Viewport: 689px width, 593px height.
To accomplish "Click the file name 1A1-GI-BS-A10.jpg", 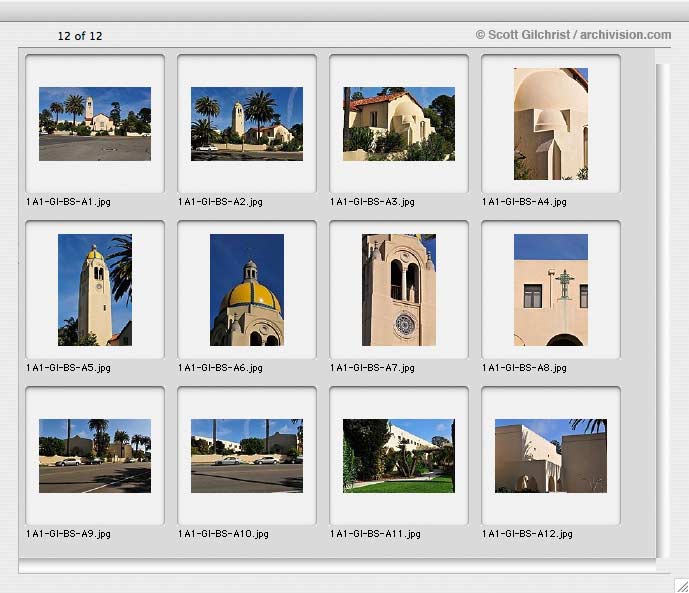I will point(223,534).
